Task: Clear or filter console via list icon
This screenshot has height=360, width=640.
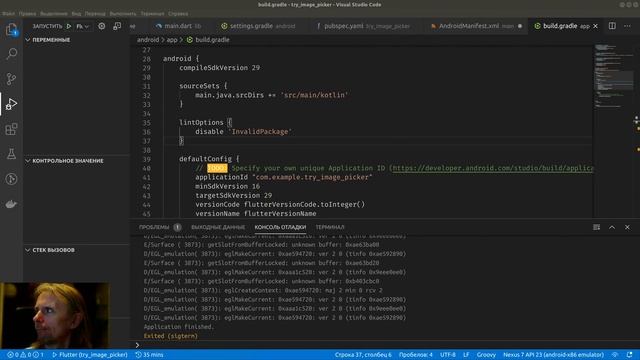Action: pos(597,227)
